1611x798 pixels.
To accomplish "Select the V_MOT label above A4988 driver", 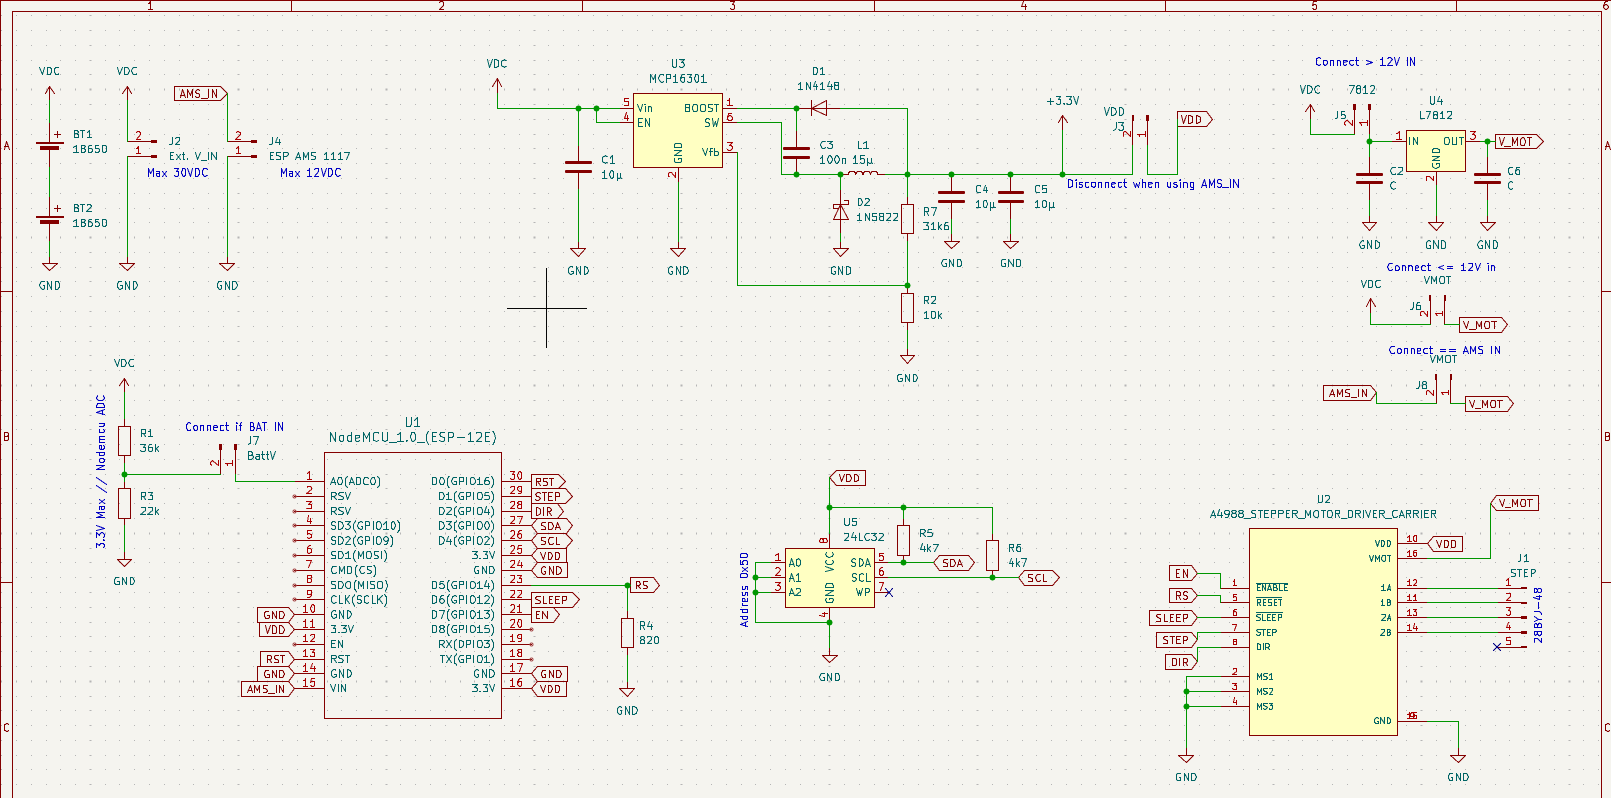I will coord(1514,503).
